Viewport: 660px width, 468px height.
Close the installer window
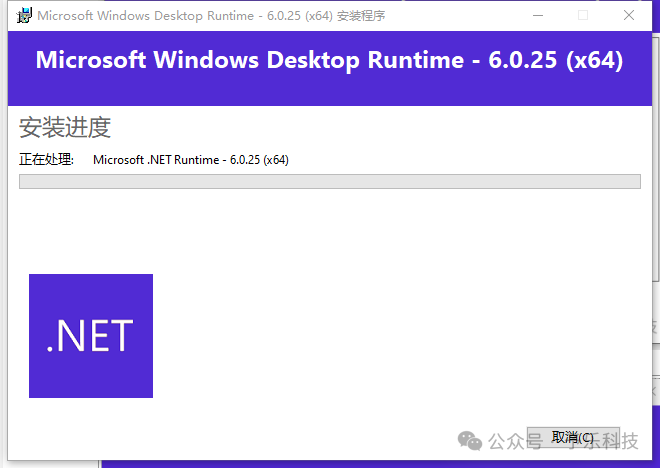[x=629, y=16]
